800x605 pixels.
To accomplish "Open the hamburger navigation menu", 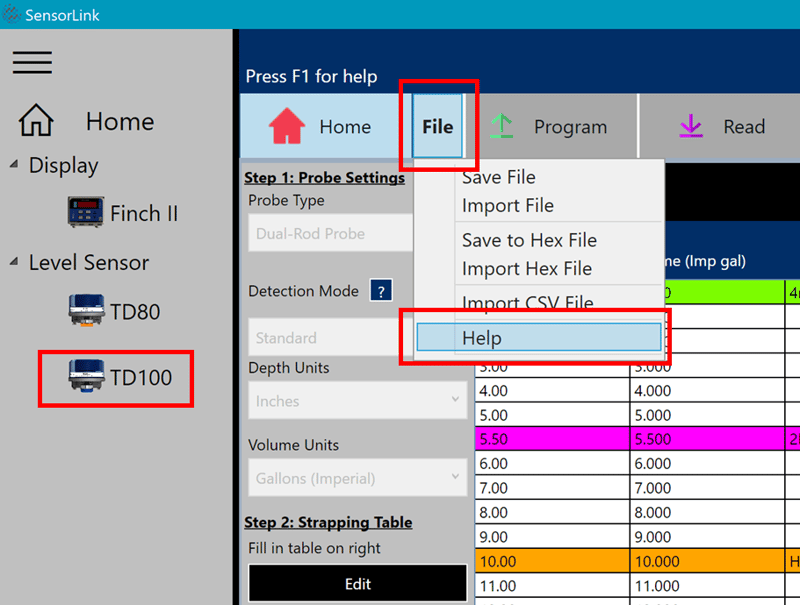I will pos(31,62).
